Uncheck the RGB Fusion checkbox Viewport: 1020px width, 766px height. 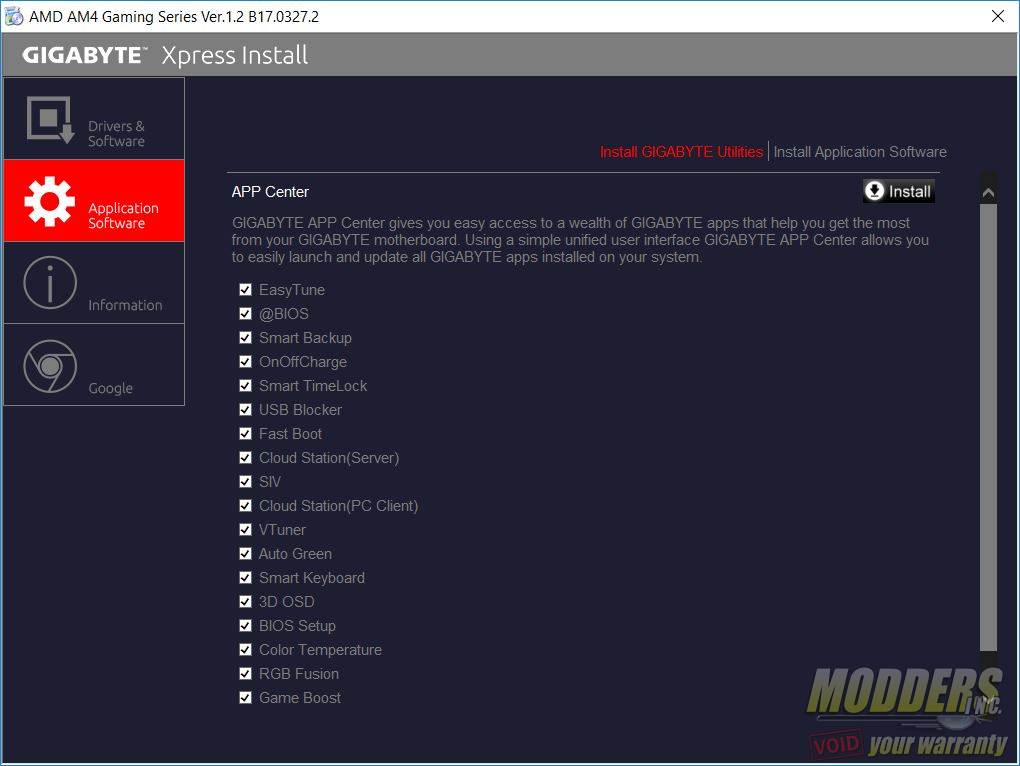pos(245,674)
